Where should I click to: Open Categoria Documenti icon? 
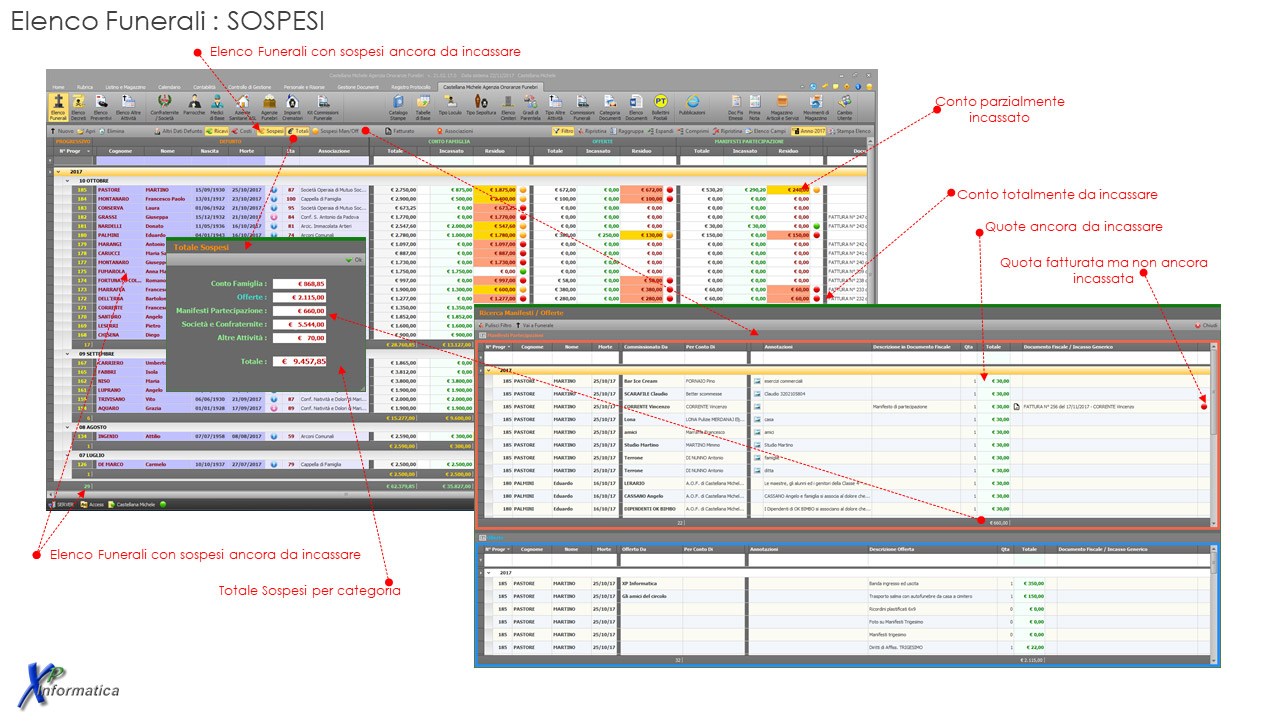click(x=610, y=108)
